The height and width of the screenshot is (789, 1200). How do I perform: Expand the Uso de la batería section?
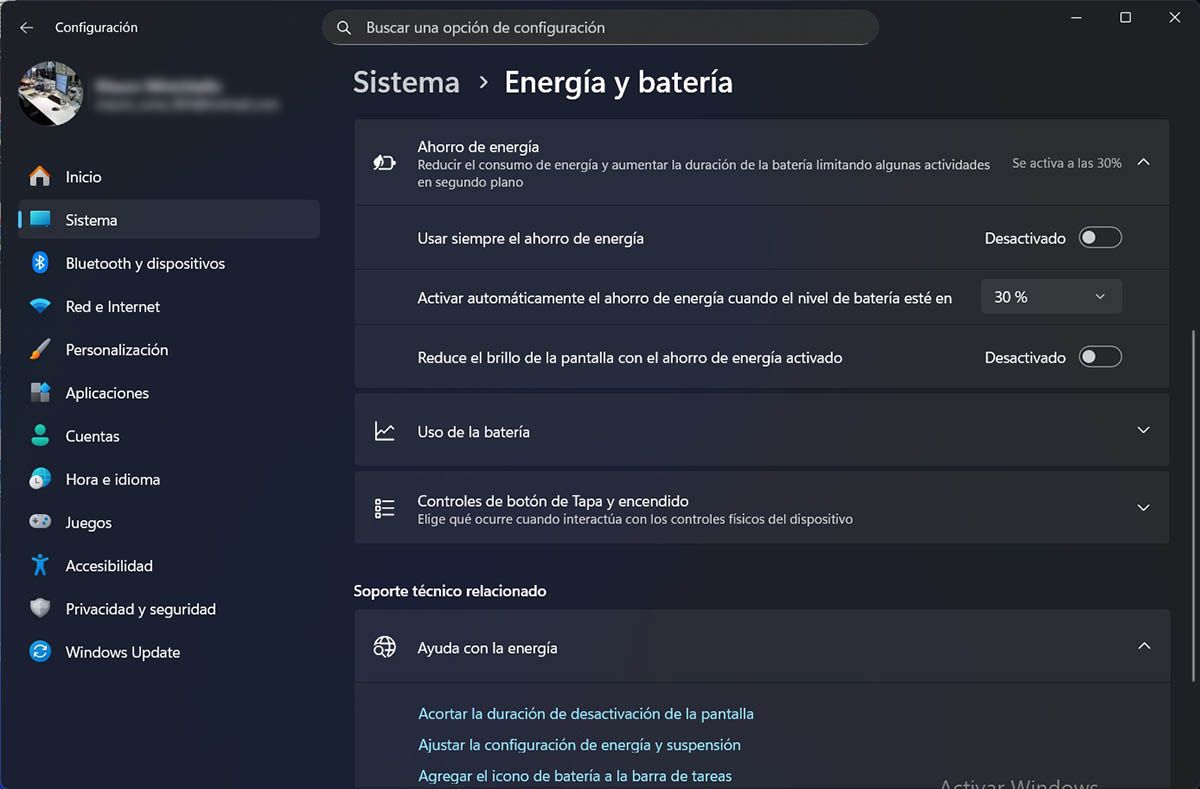point(1143,431)
